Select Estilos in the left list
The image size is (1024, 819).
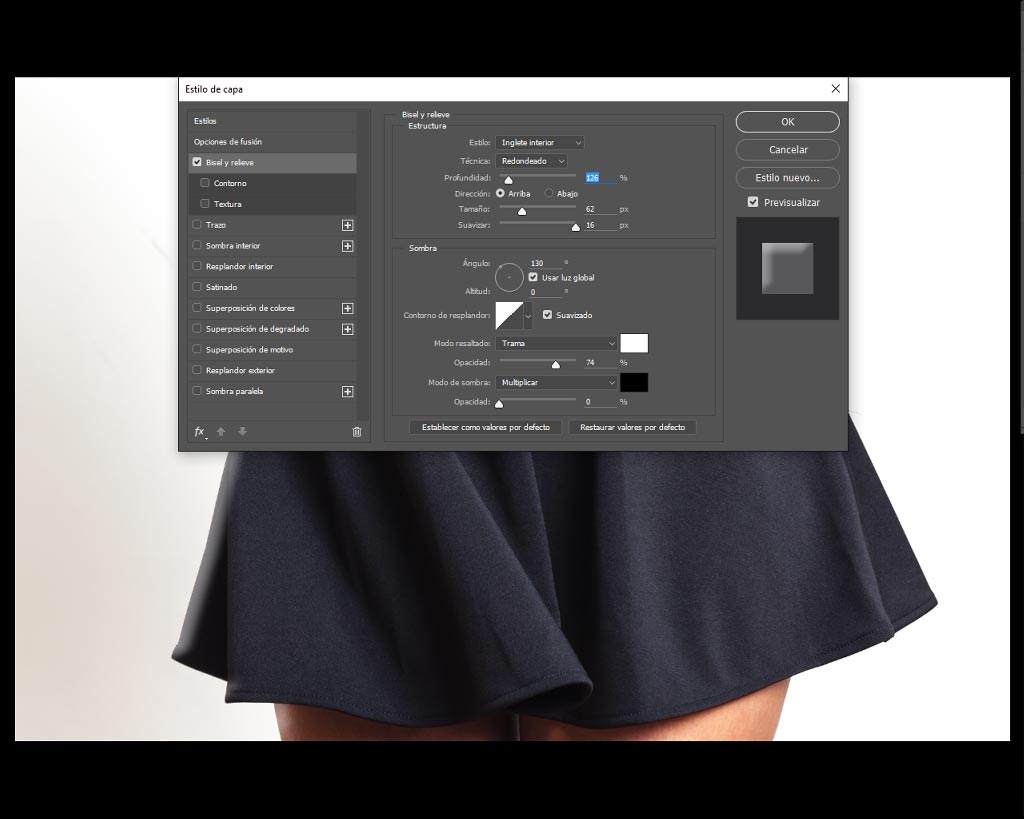205,121
